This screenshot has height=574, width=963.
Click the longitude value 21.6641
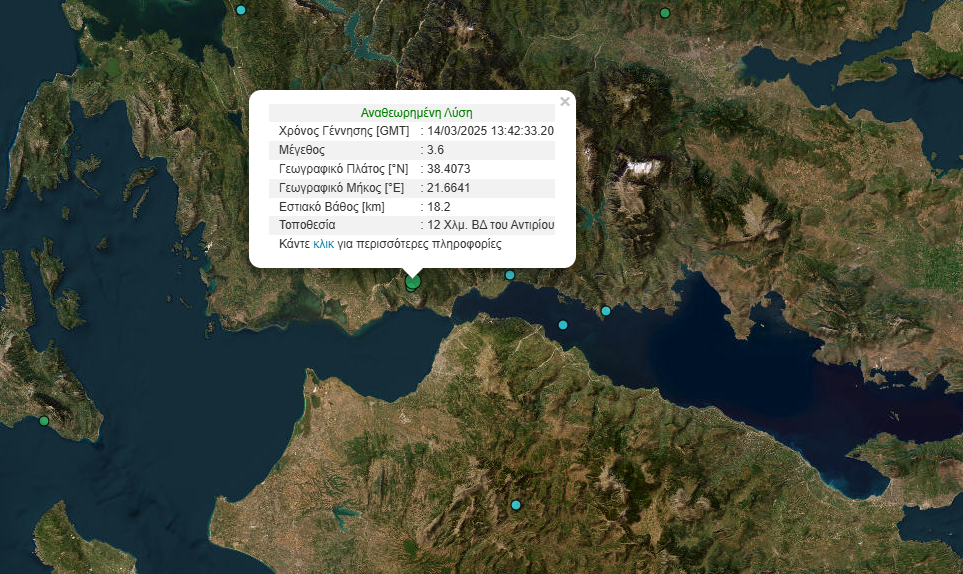click(x=448, y=188)
